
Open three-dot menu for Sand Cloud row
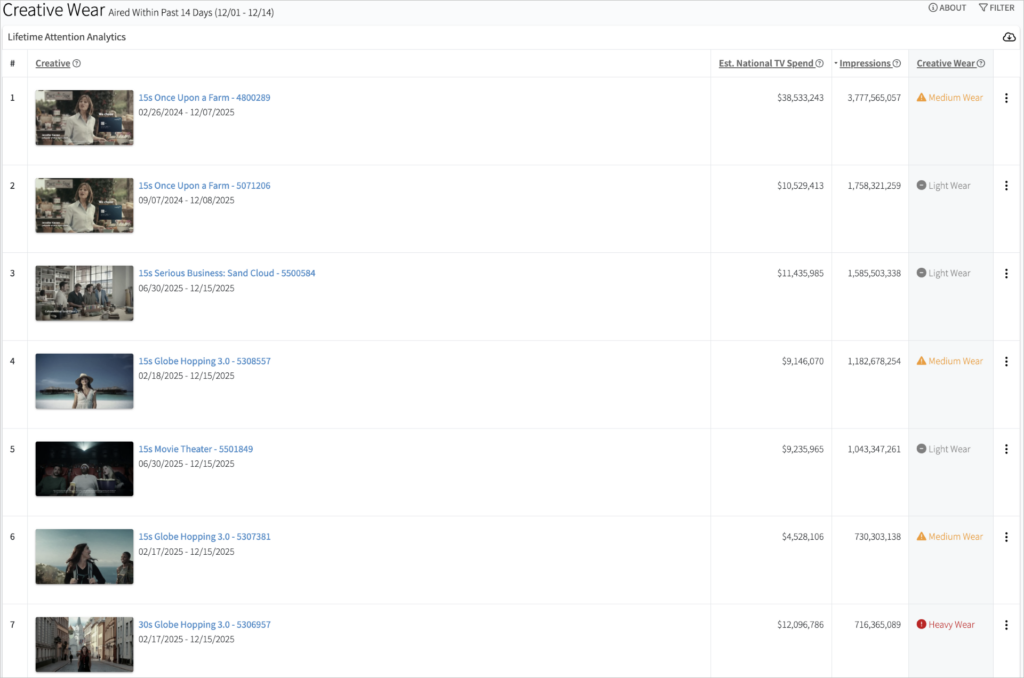pyautogui.click(x=1006, y=273)
